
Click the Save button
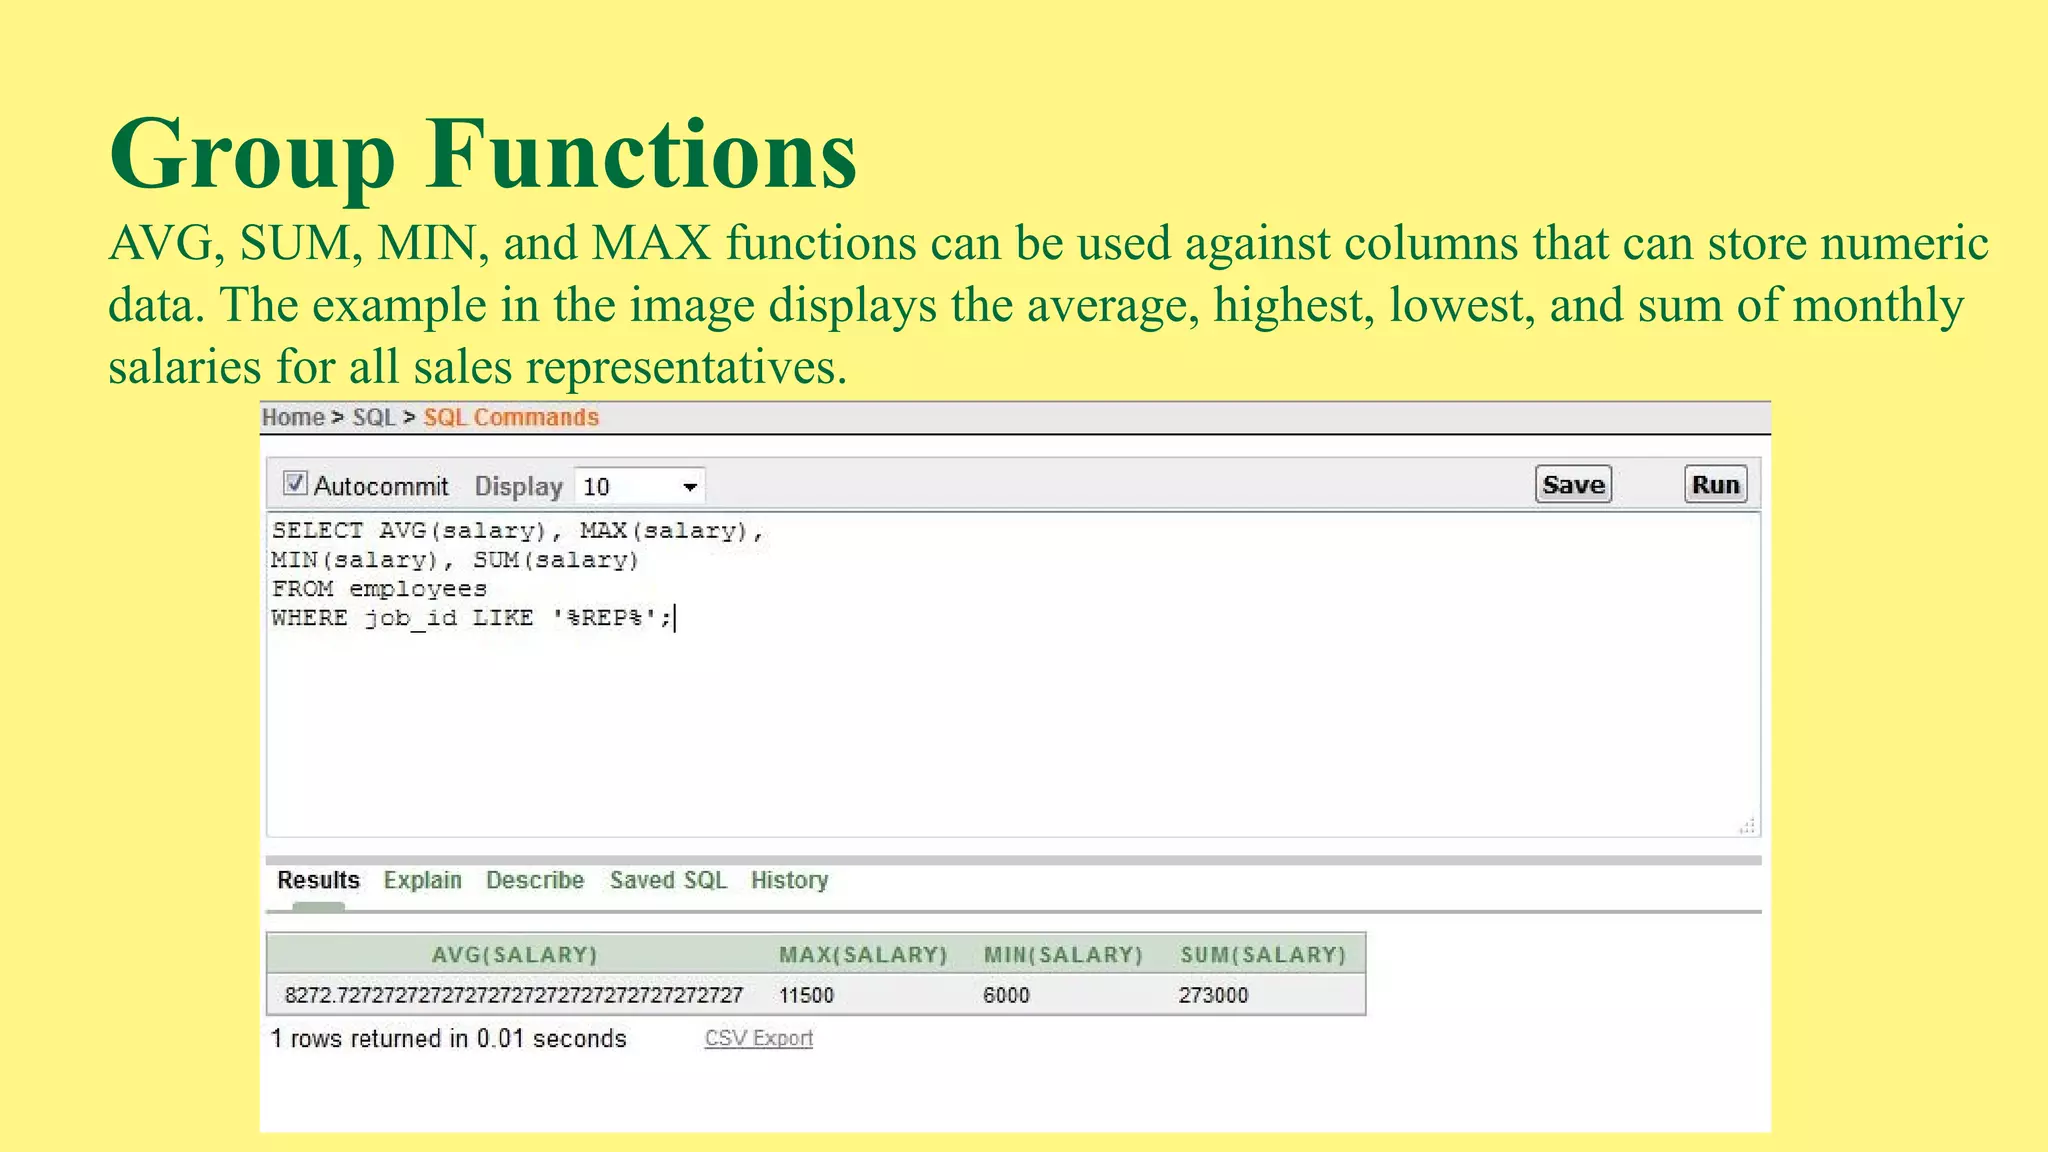click(x=1573, y=485)
